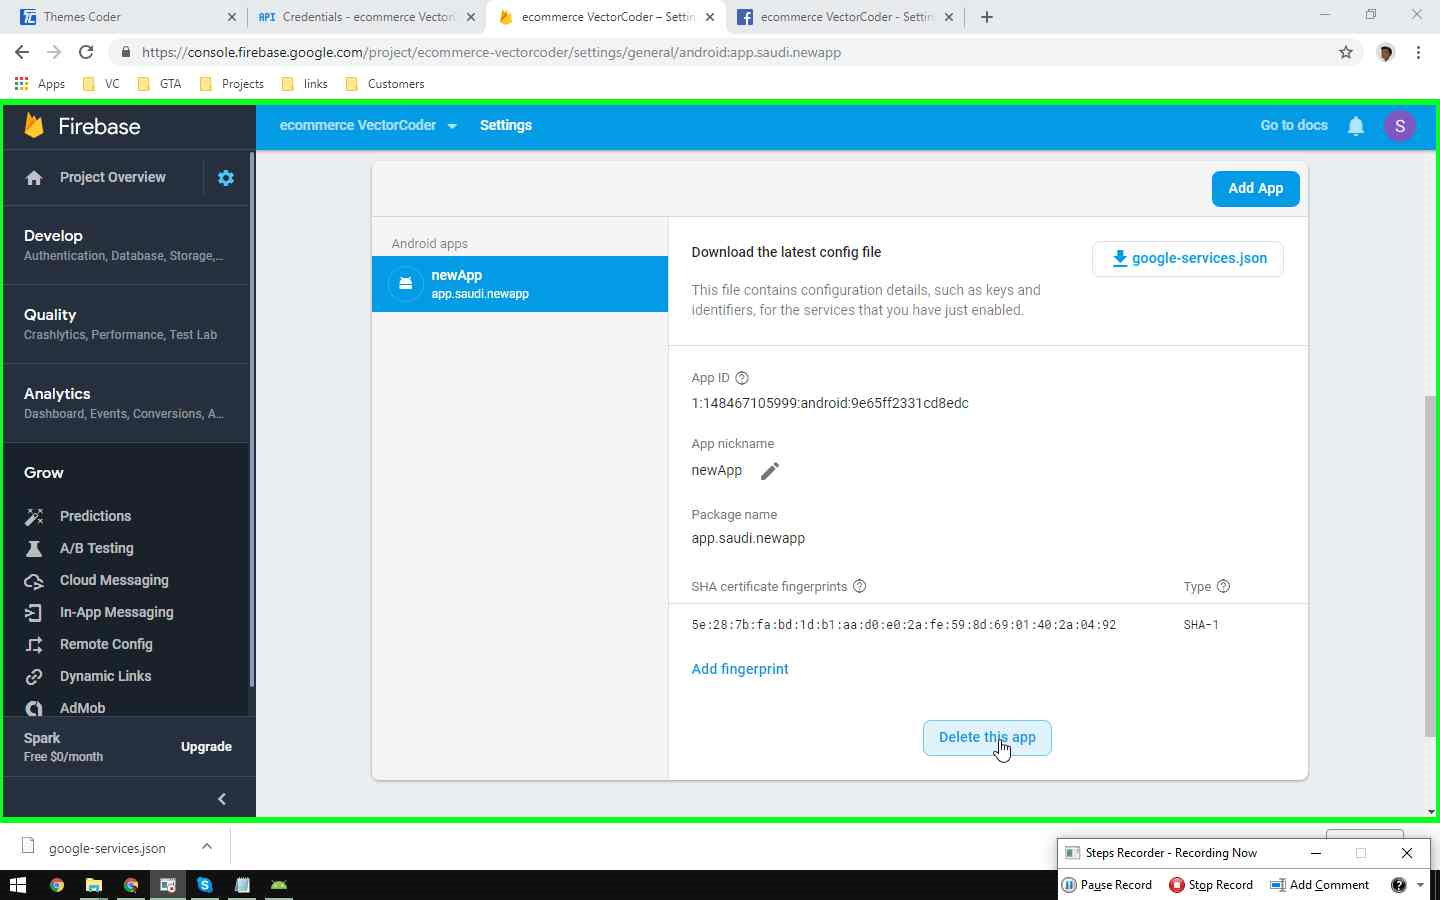Screen dimensions: 1440x900
Task: Click the In-App Messaging icon
Action: tap(34, 612)
